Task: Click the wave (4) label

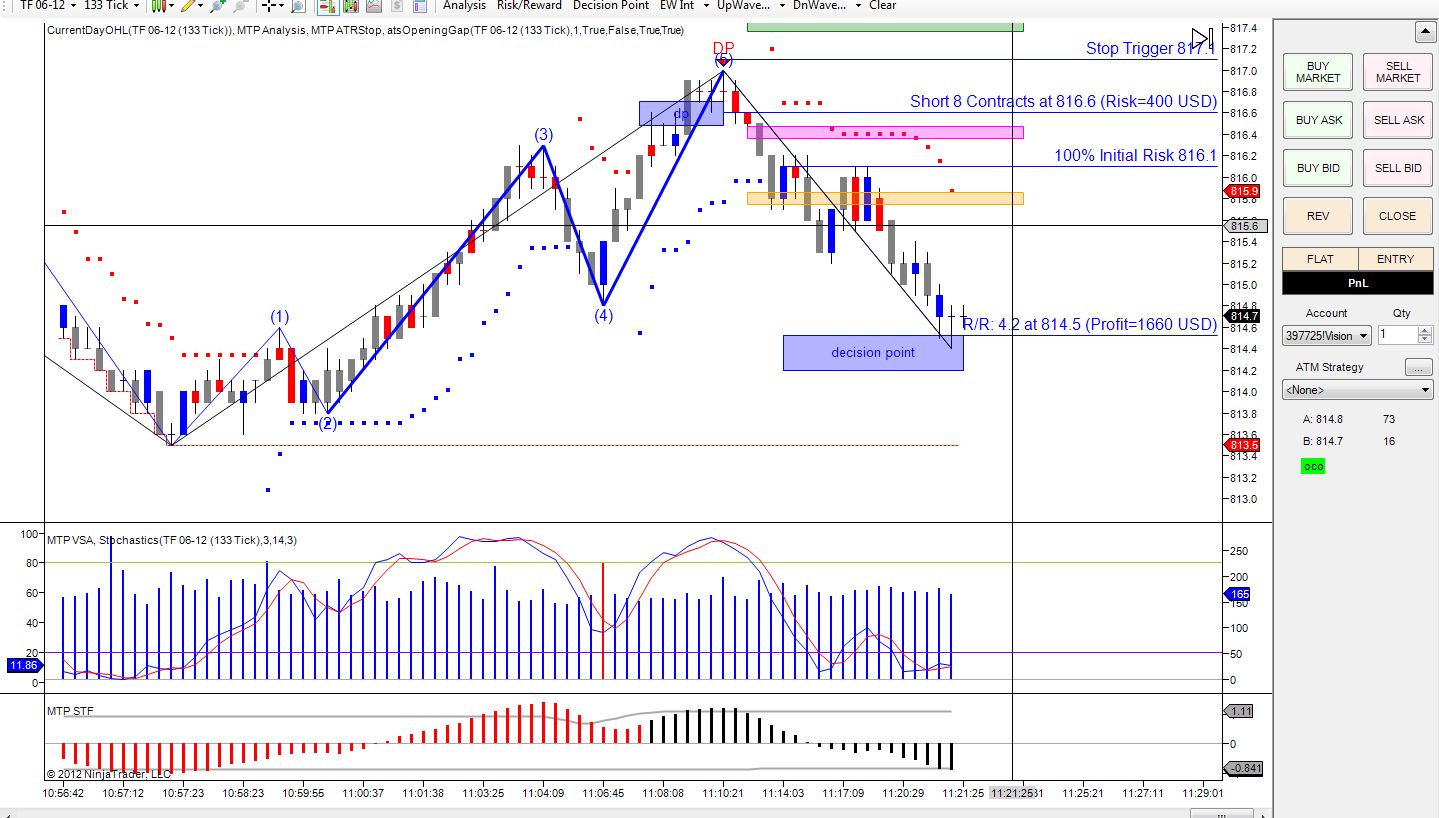Action: (603, 315)
